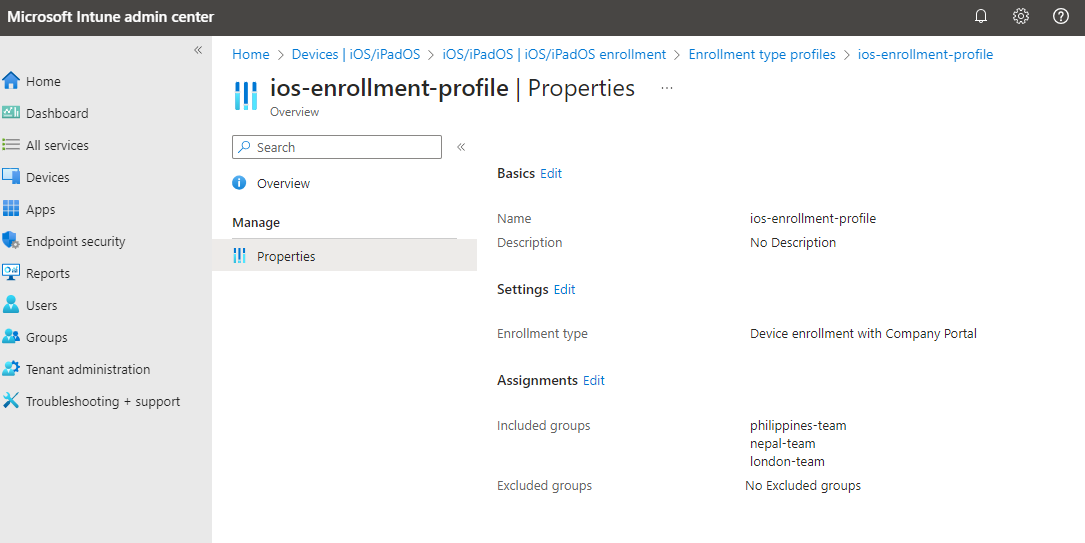The width and height of the screenshot is (1085, 543).
Task: Select Overview in the resource menu
Action: coord(283,184)
